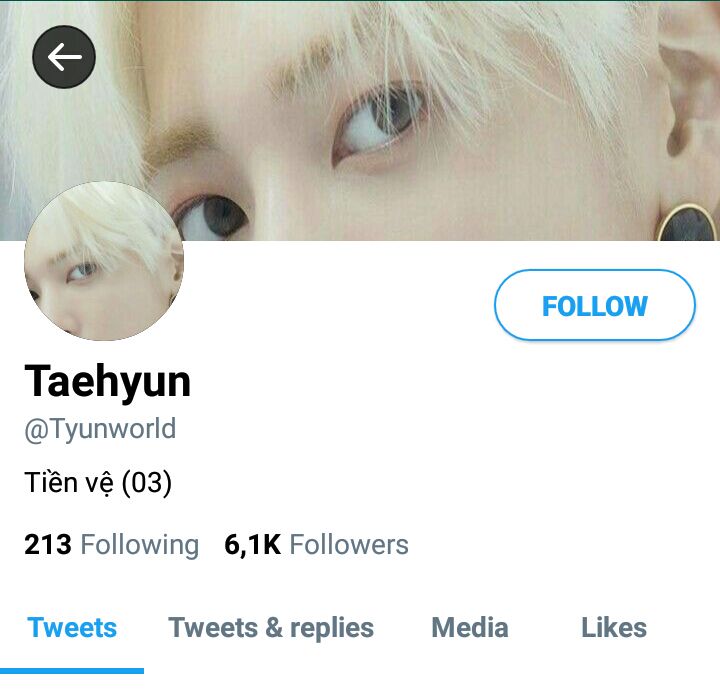This screenshot has height=690, width=720.
Task: Go back using the arrow icon
Action: tap(64, 56)
